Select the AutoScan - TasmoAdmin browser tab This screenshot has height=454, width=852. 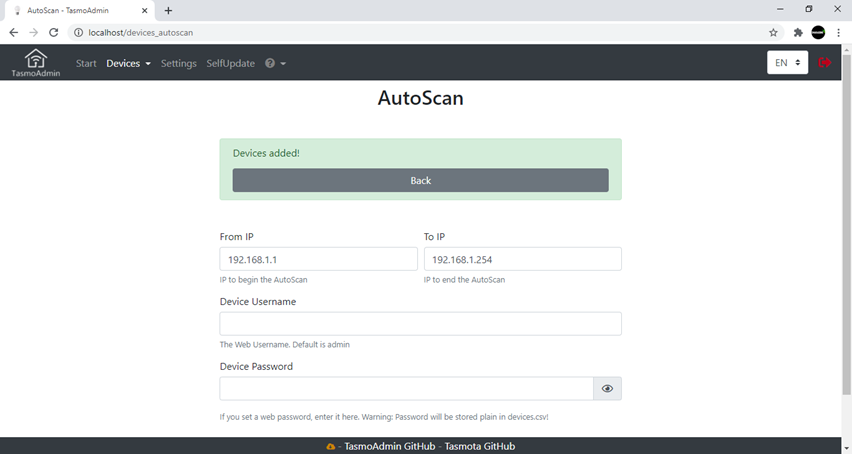point(79,10)
